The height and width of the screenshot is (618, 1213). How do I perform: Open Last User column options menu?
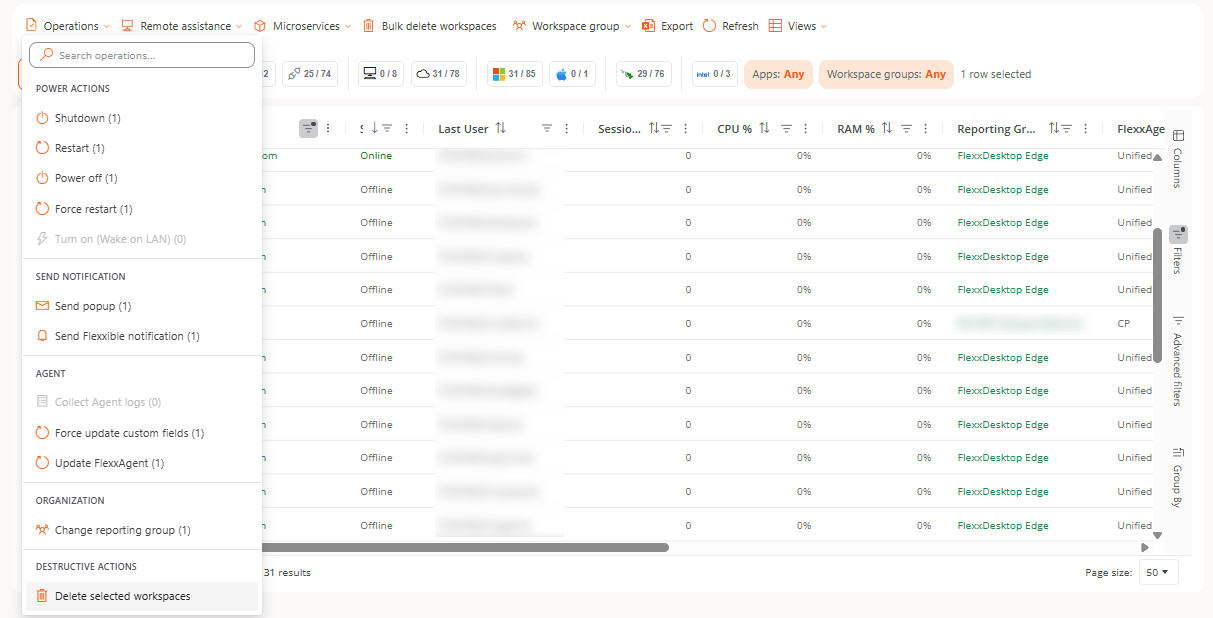(567, 129)
